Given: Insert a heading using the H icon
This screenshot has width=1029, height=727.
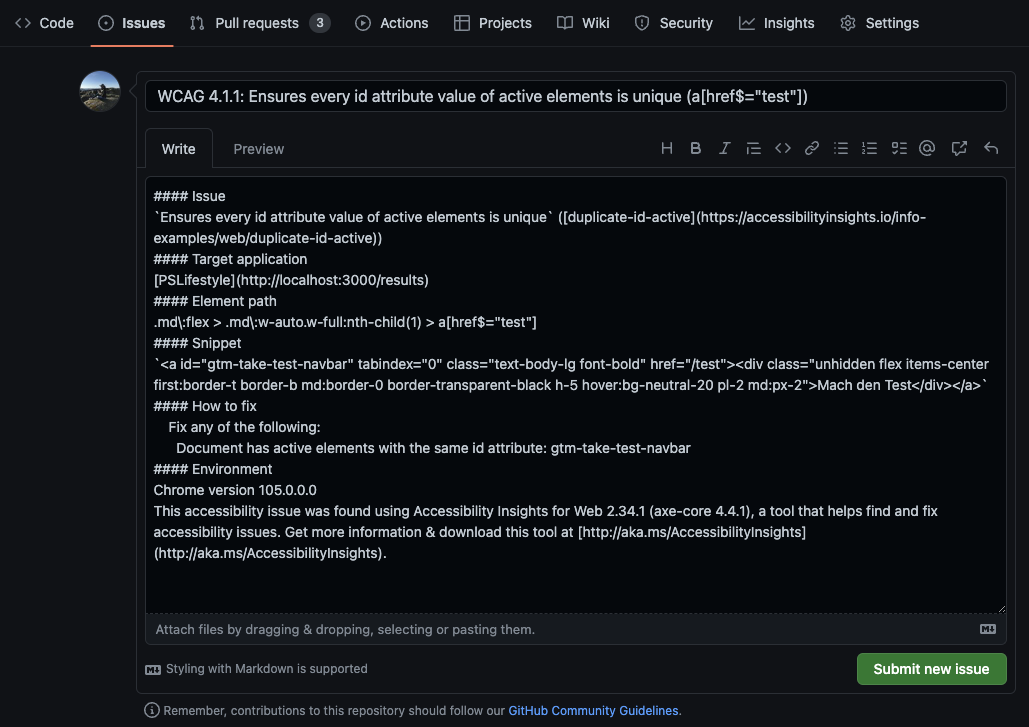Looking at the screenshot, I should click(667, 148).
